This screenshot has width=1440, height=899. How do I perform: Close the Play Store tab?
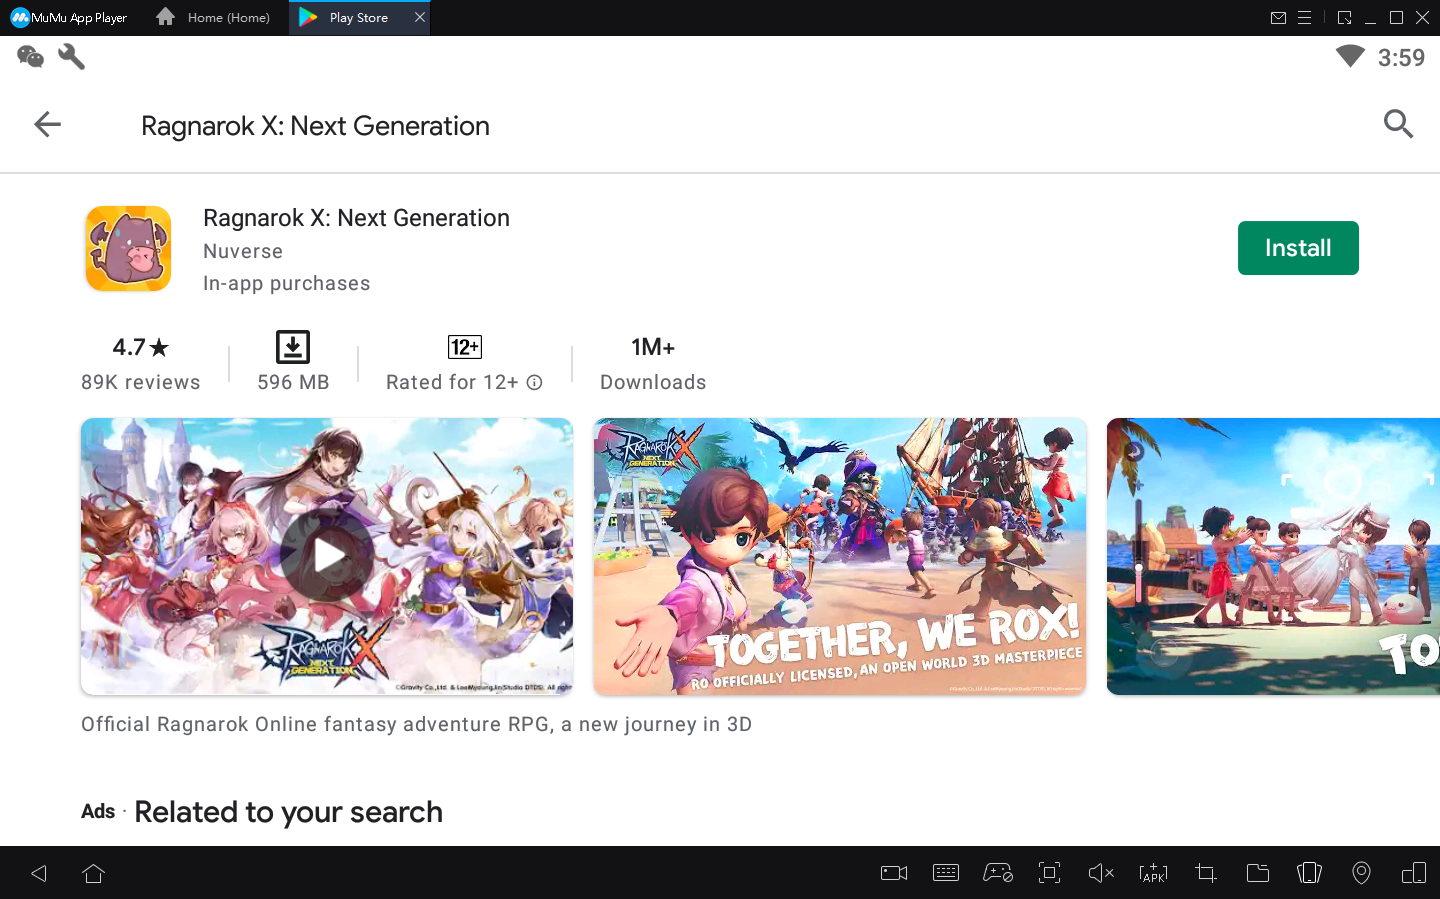pyautogui.click(x=420, y=17)
